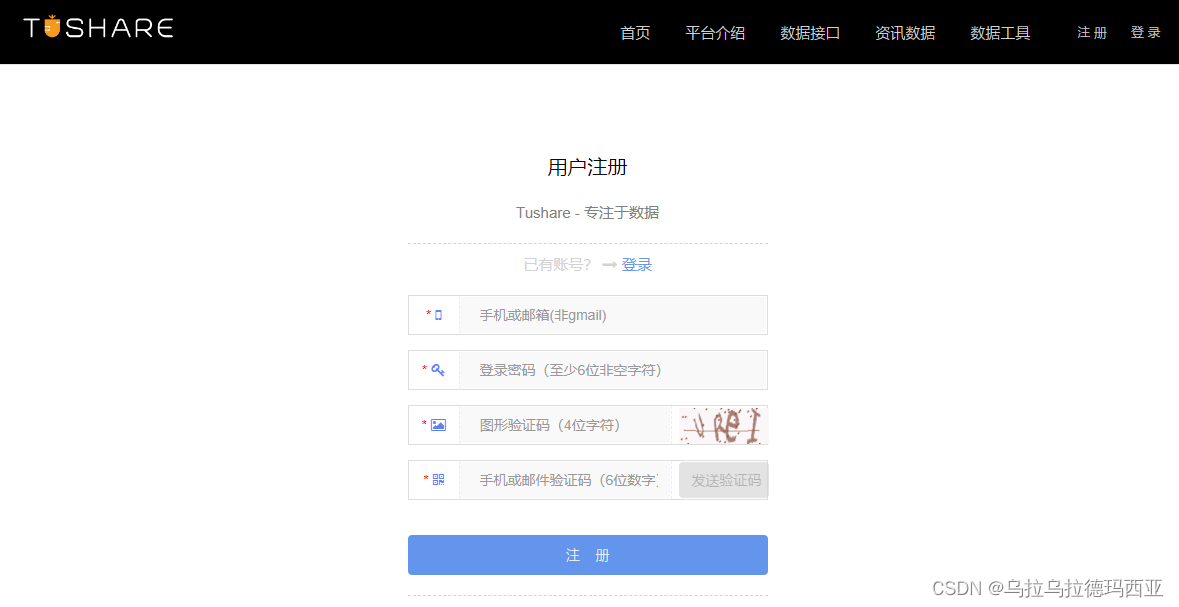The width and height of the screenshot is (1179, 607).
Task: Focus the 图形验证码 input field
Action: click(x=565, y=425)
